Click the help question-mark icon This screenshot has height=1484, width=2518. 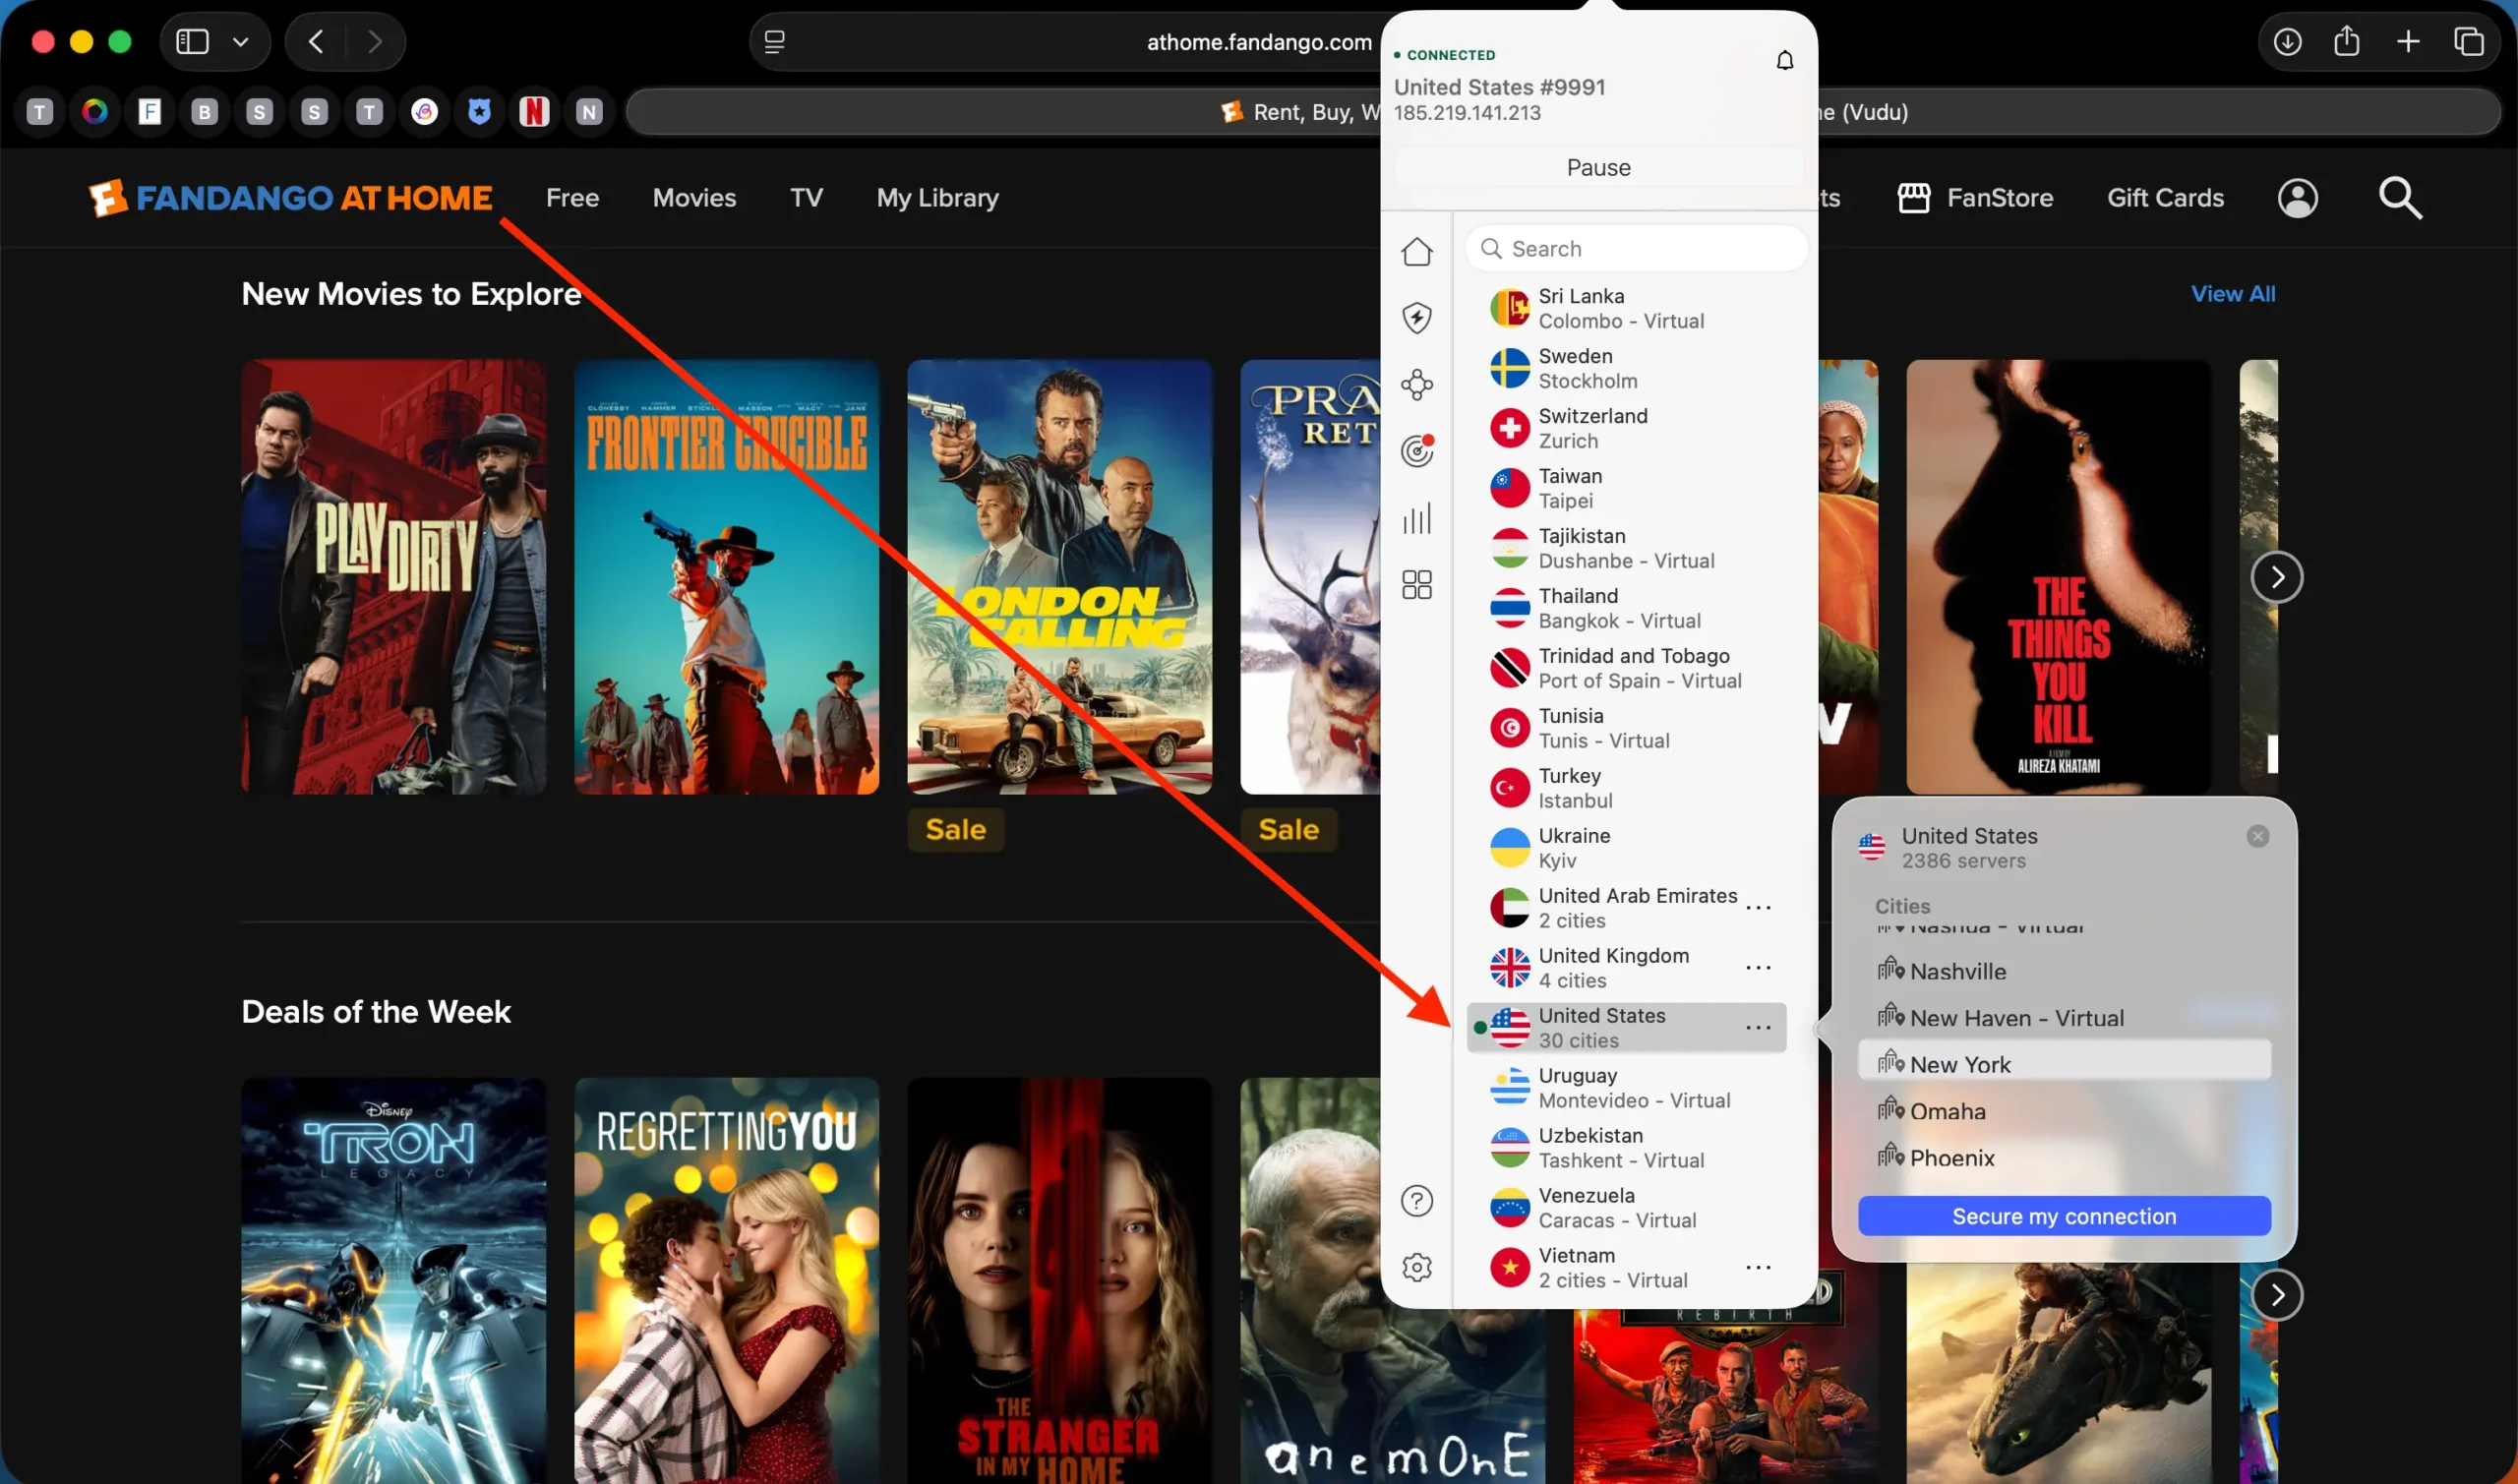[1417, 1200]
